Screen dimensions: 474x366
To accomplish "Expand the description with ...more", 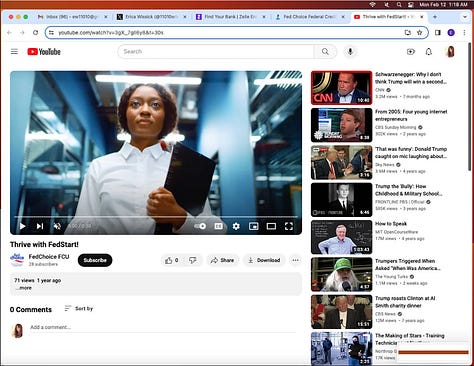I will [24, 288].
